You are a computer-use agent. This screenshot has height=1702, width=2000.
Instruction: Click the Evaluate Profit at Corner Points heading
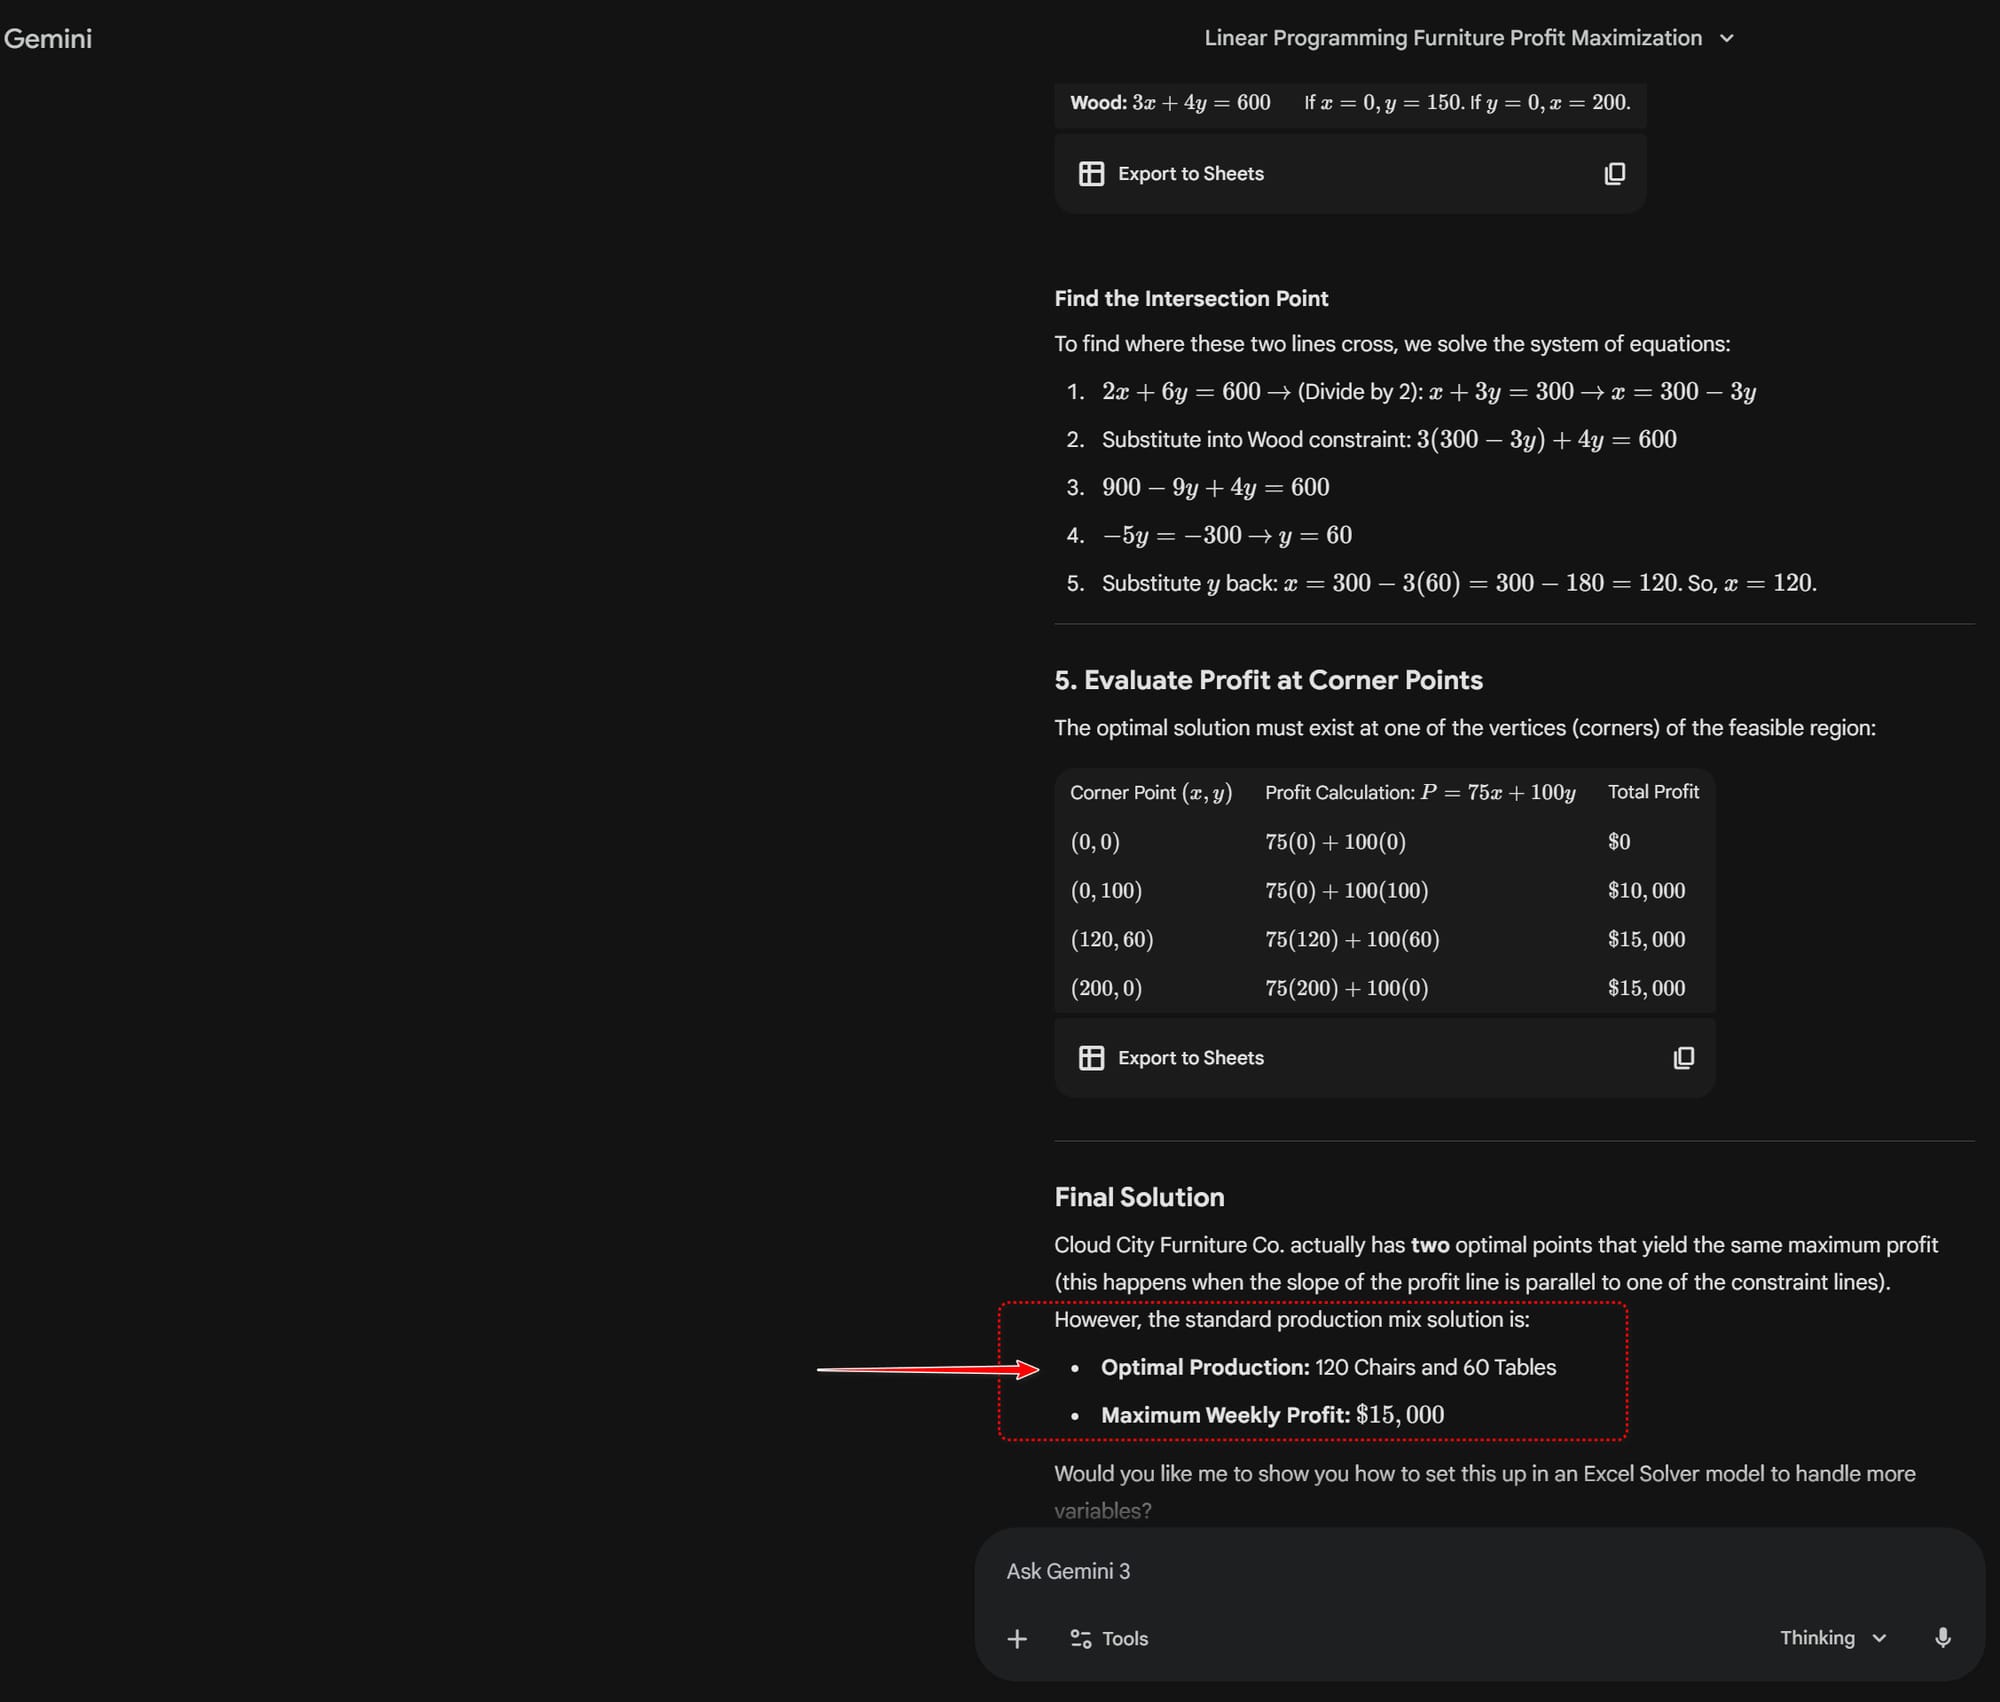[1268, 680]
